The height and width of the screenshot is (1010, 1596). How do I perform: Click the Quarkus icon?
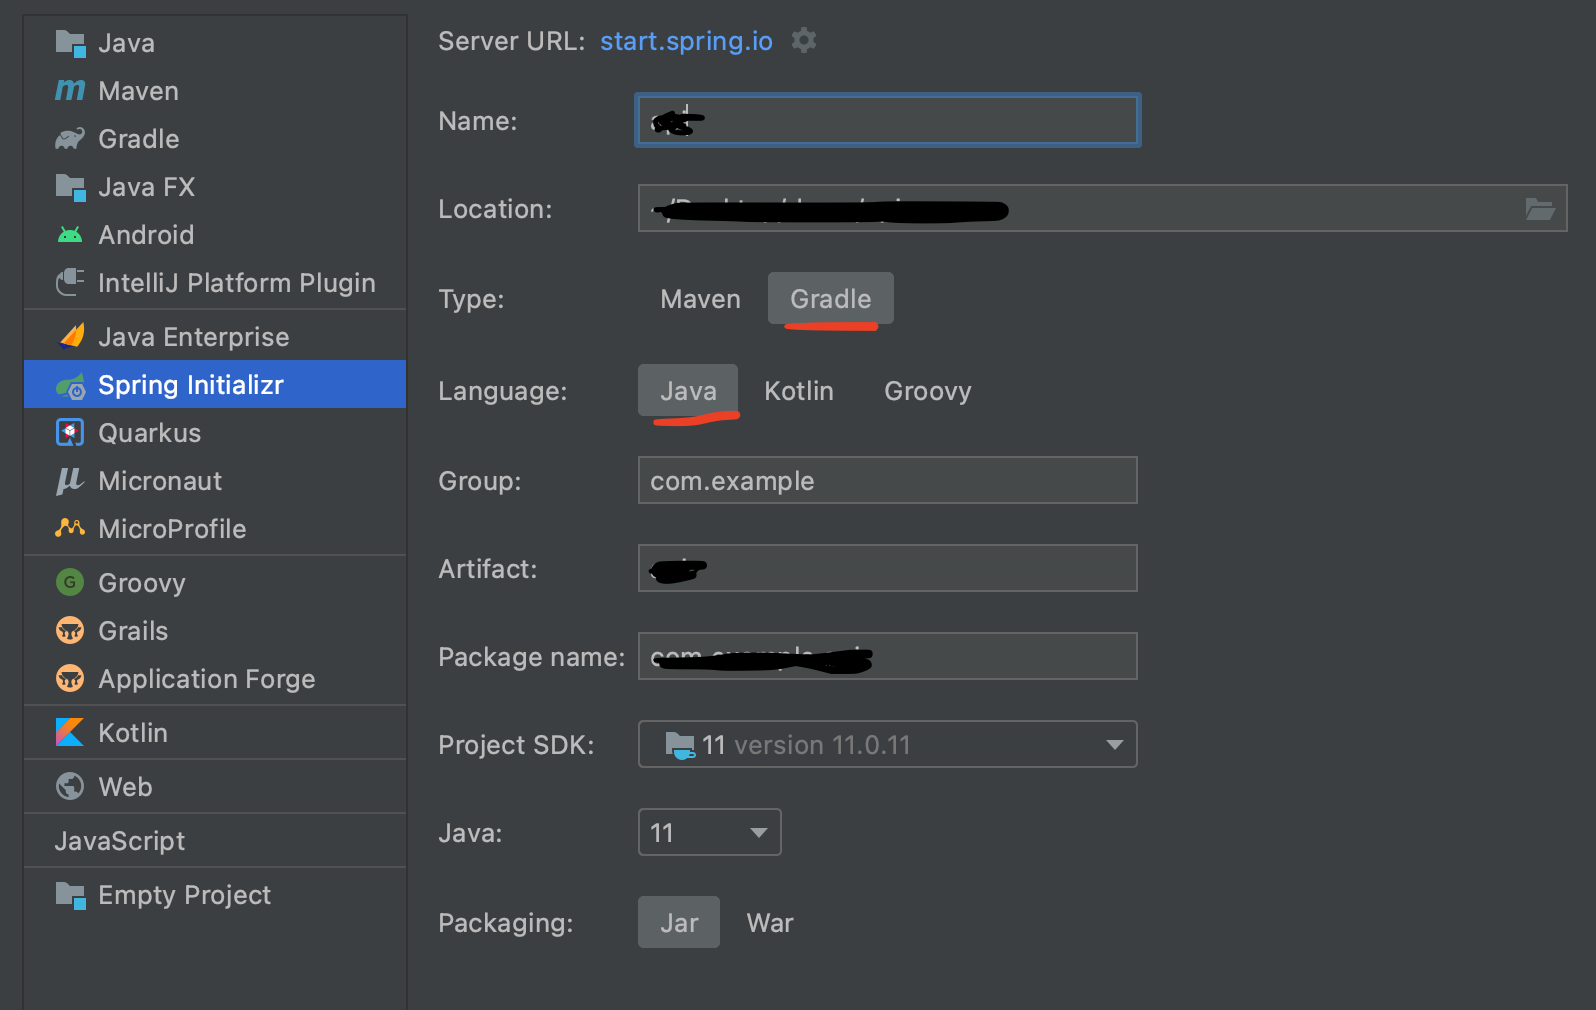(x=70, y=433)
